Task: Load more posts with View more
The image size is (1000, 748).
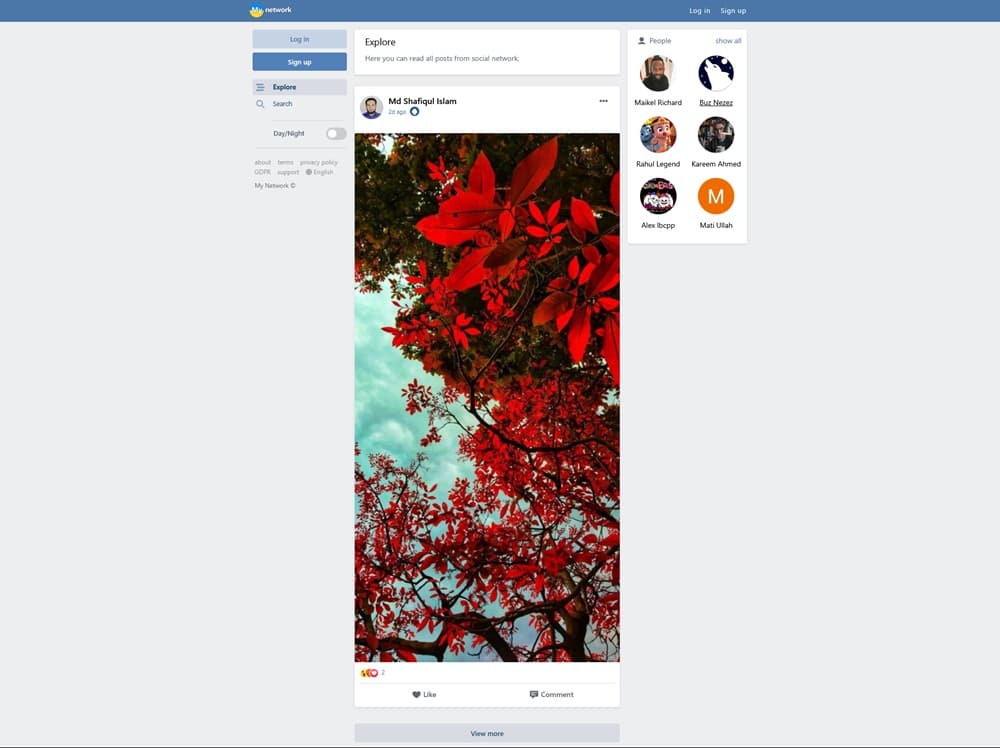Action: 487,733
